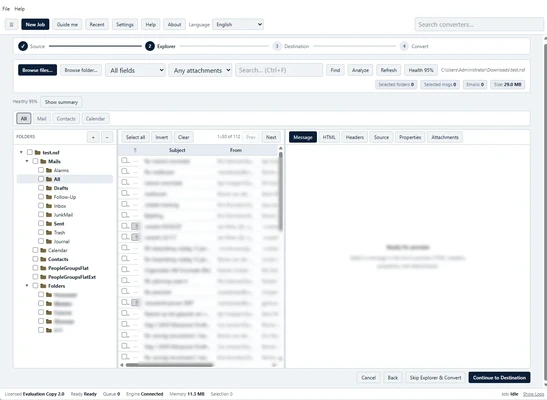Open the File menu

click(x=6, y=9)
